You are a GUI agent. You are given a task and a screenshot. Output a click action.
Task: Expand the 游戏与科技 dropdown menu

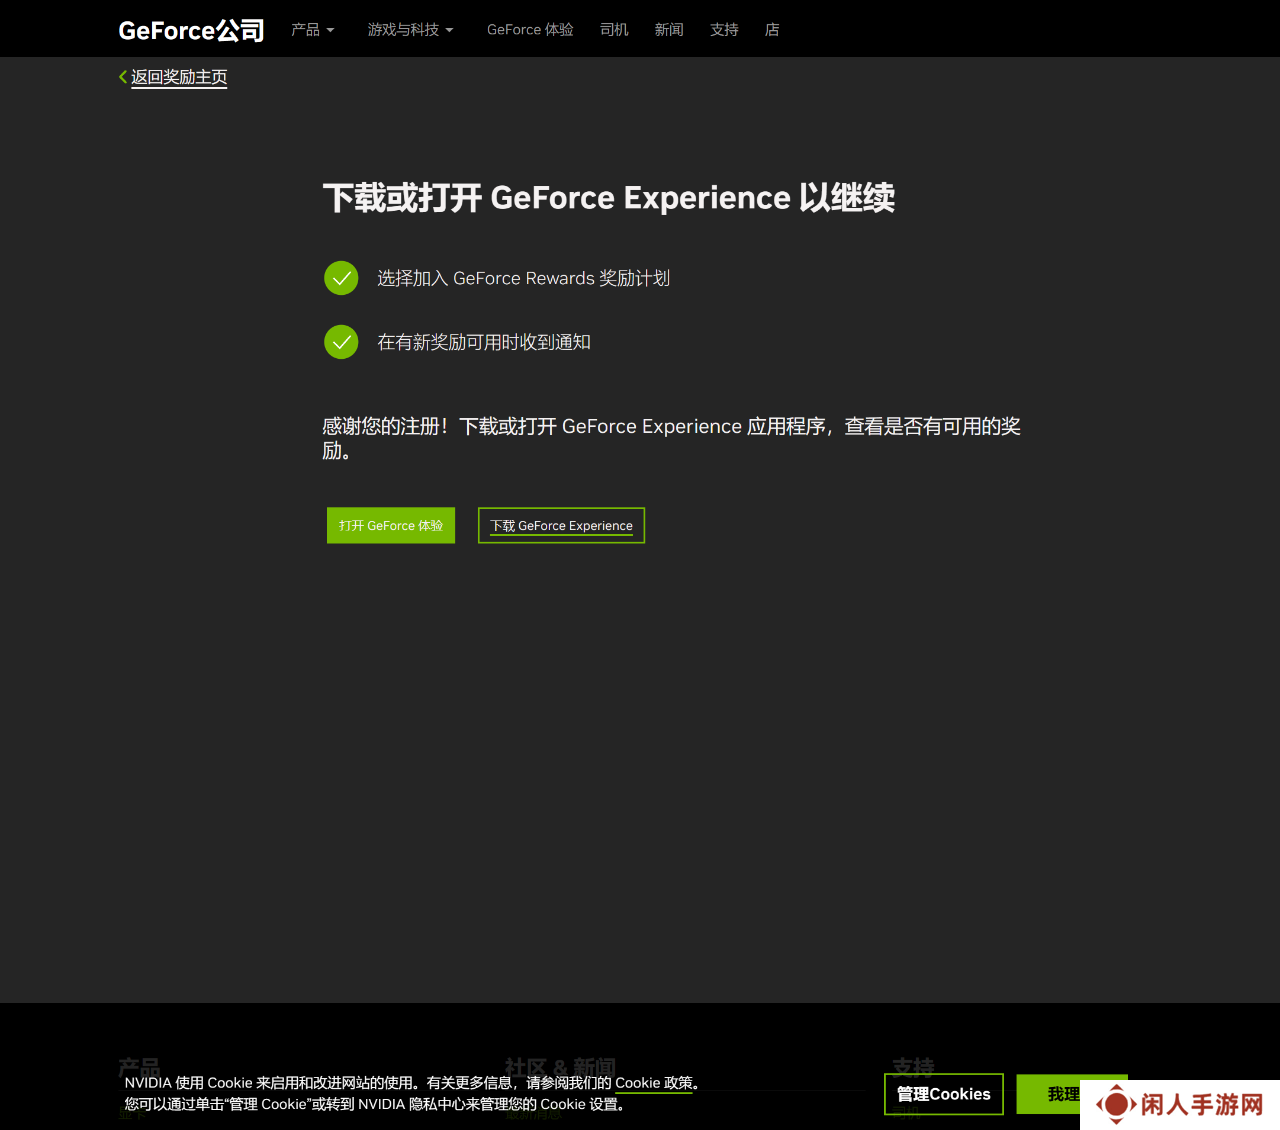click(410, 30)
